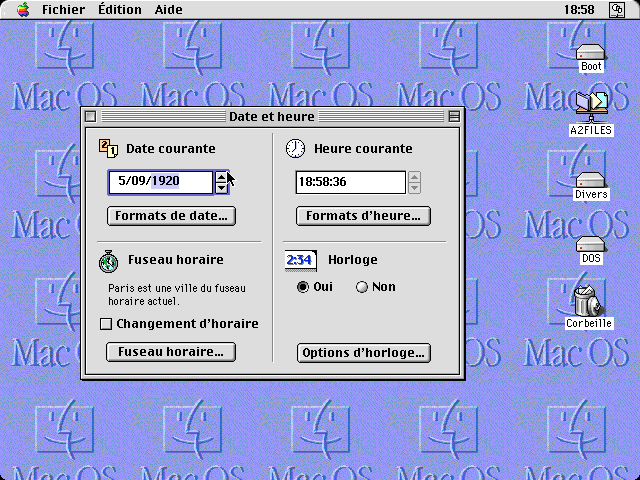This screenshot has height=480, width=640.
Task: Click the Fuseau horaire globe icon
Action: click(109, 261)
